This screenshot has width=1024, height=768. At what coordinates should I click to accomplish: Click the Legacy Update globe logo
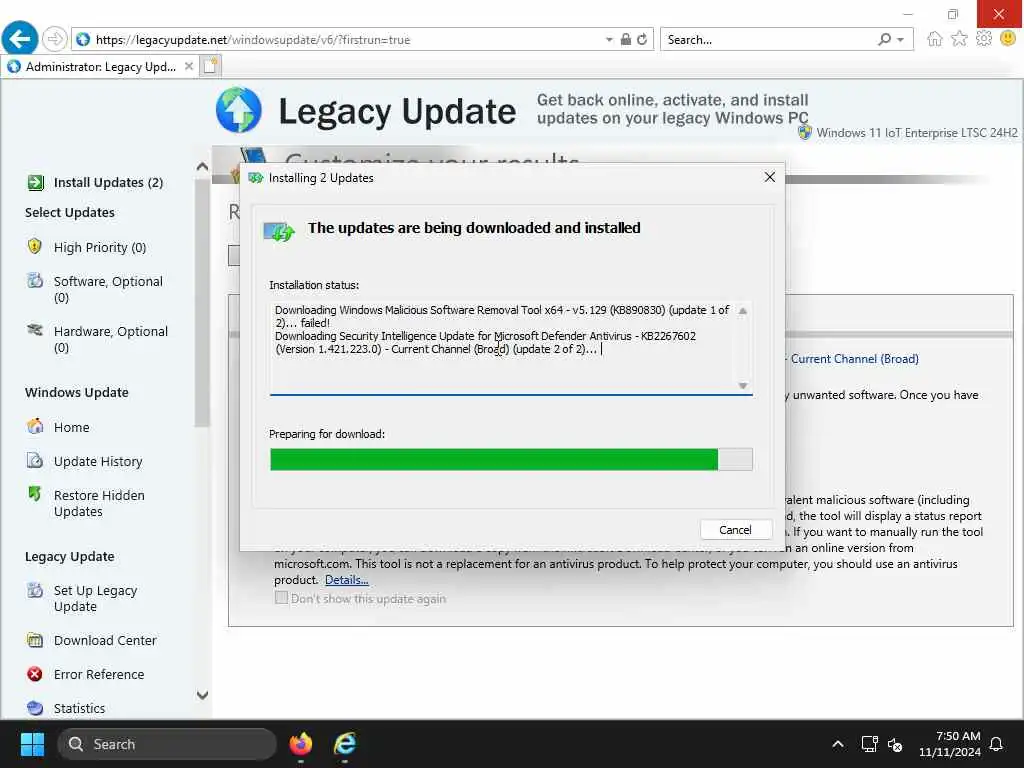(238, 110)
